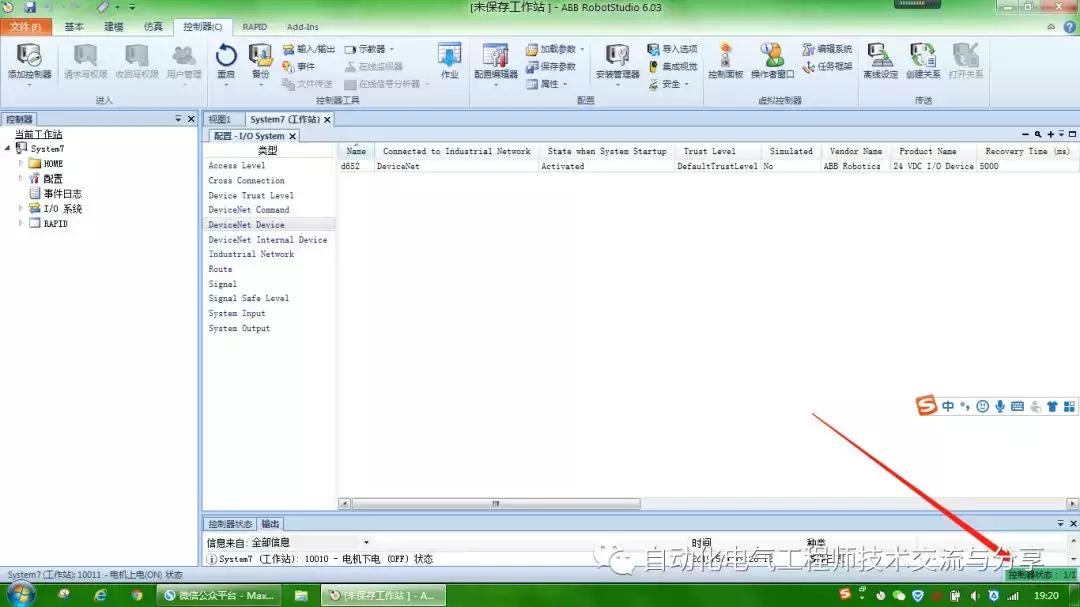The height and width of the screenshot is (607, 1080).
Task: Click the Save icon in title bar
Action: 30,7
